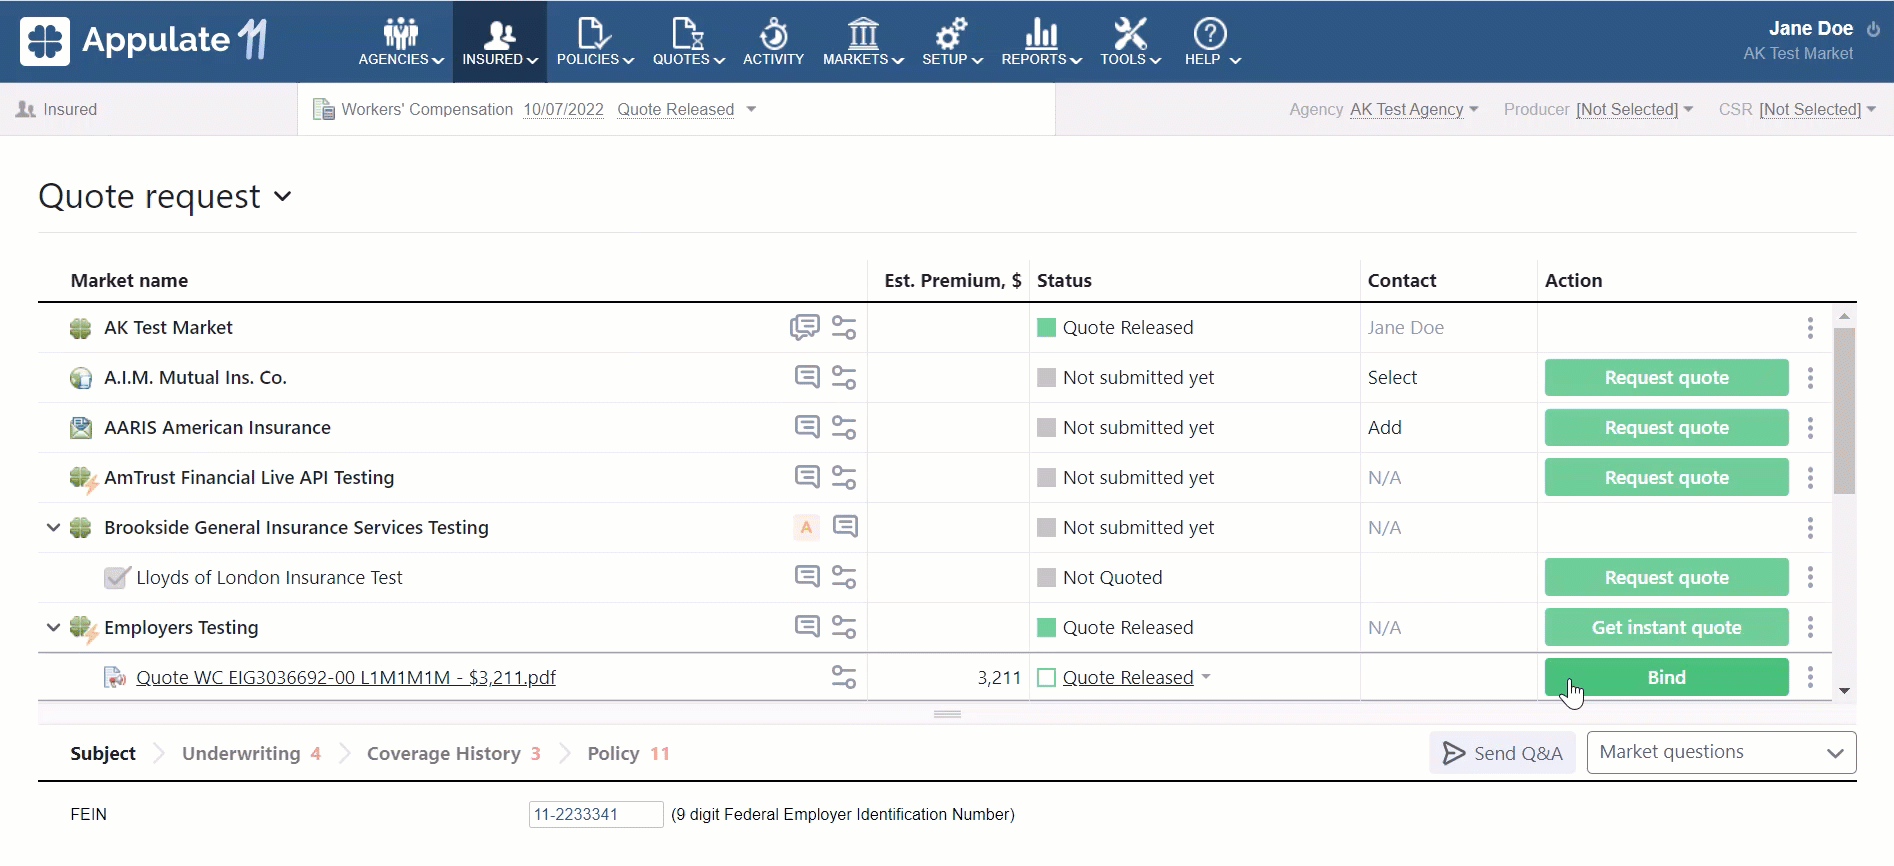This screenshot has width=1894, height=866.
Task: Click Get instant quote for Employers Testing
Action: pyautogui.click(x=1666, y=627)
